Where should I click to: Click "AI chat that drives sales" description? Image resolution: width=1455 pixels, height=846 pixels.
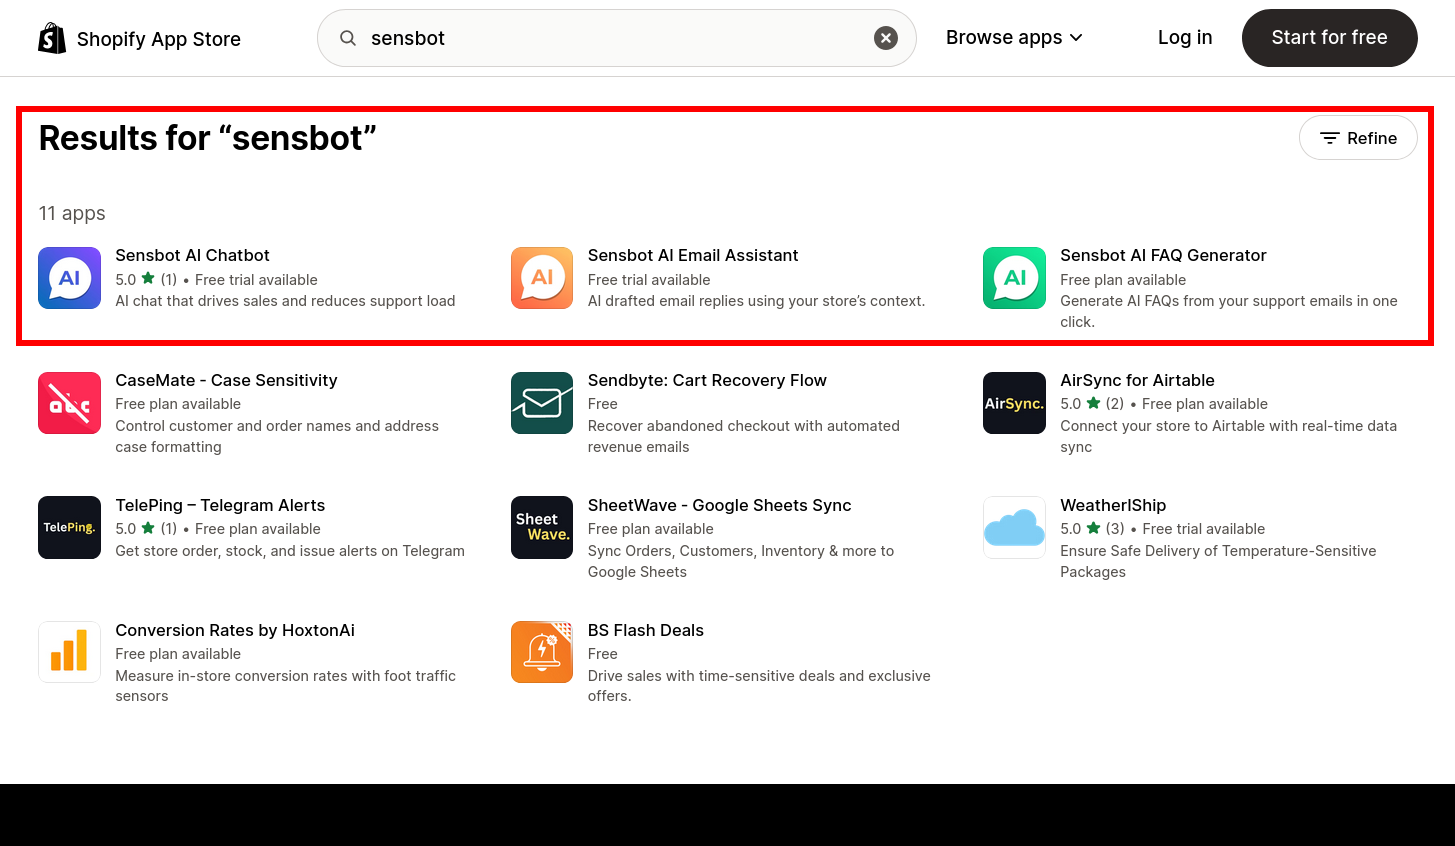(x=285, y=301)
